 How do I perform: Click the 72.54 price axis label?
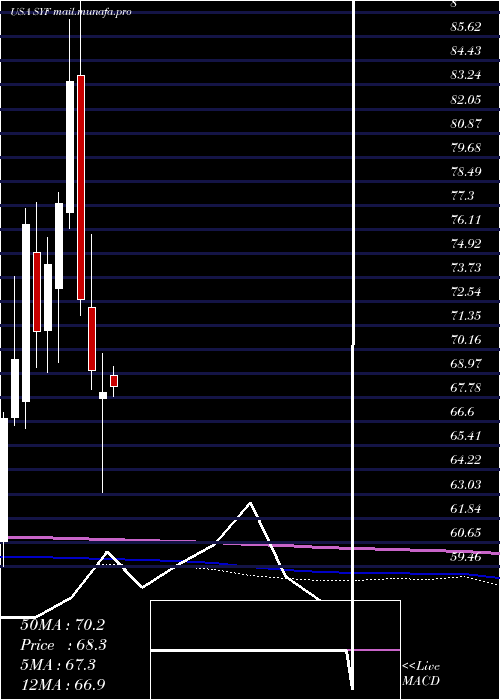(x=466, y=292)
